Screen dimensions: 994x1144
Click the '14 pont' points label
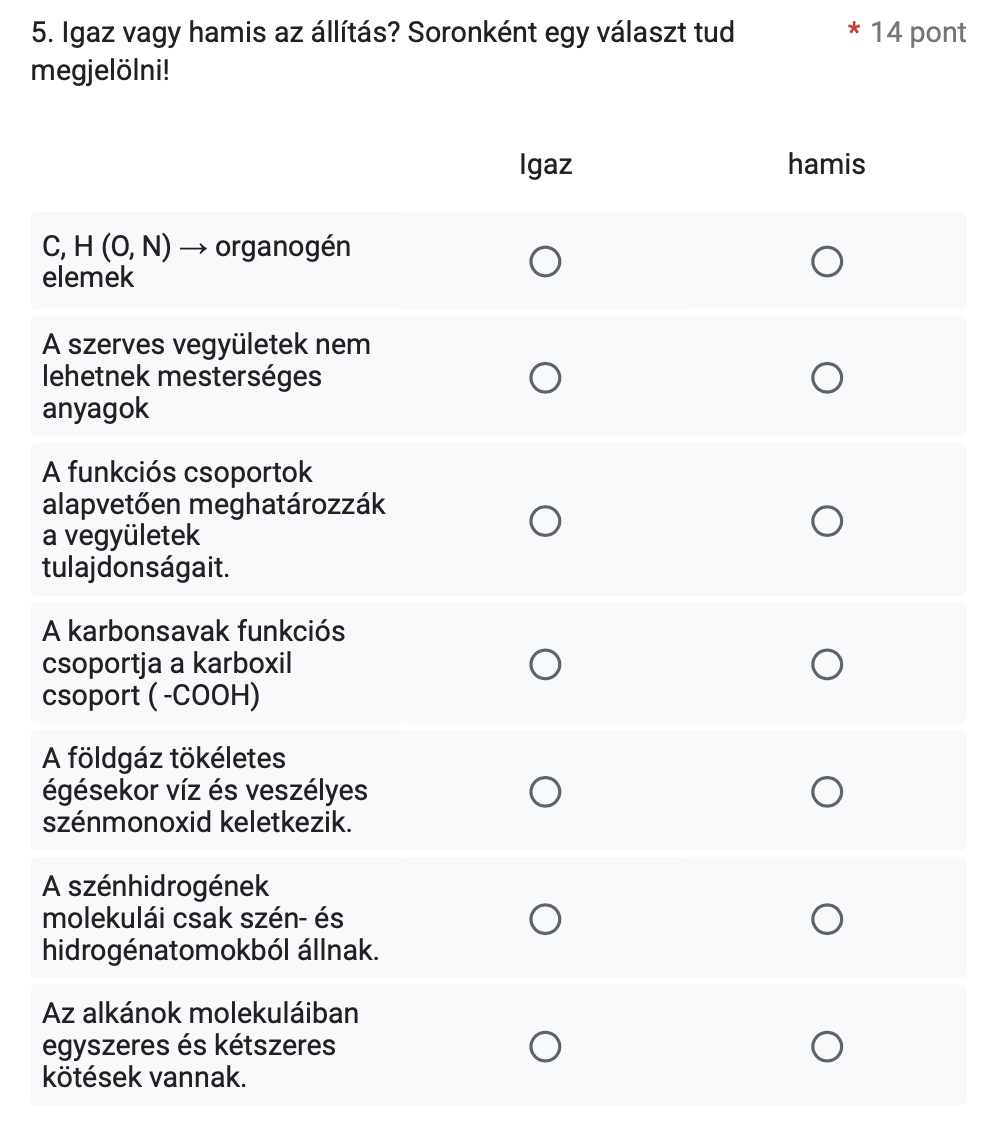(x=918, y=33)
